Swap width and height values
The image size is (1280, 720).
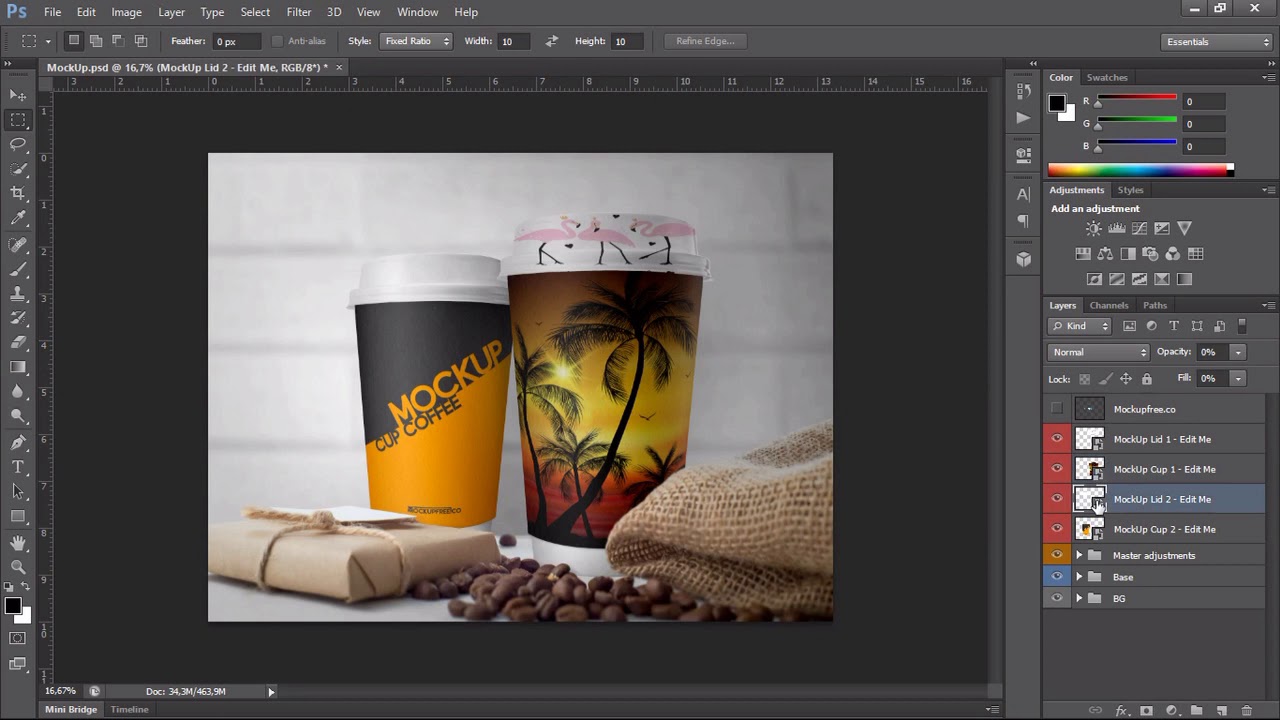point(551,41)
